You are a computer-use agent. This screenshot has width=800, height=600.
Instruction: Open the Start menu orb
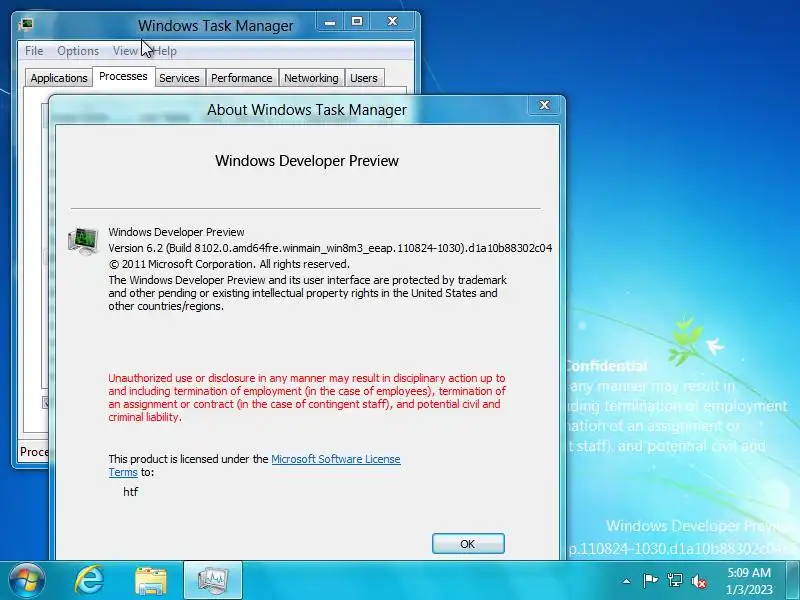point(27,580)
